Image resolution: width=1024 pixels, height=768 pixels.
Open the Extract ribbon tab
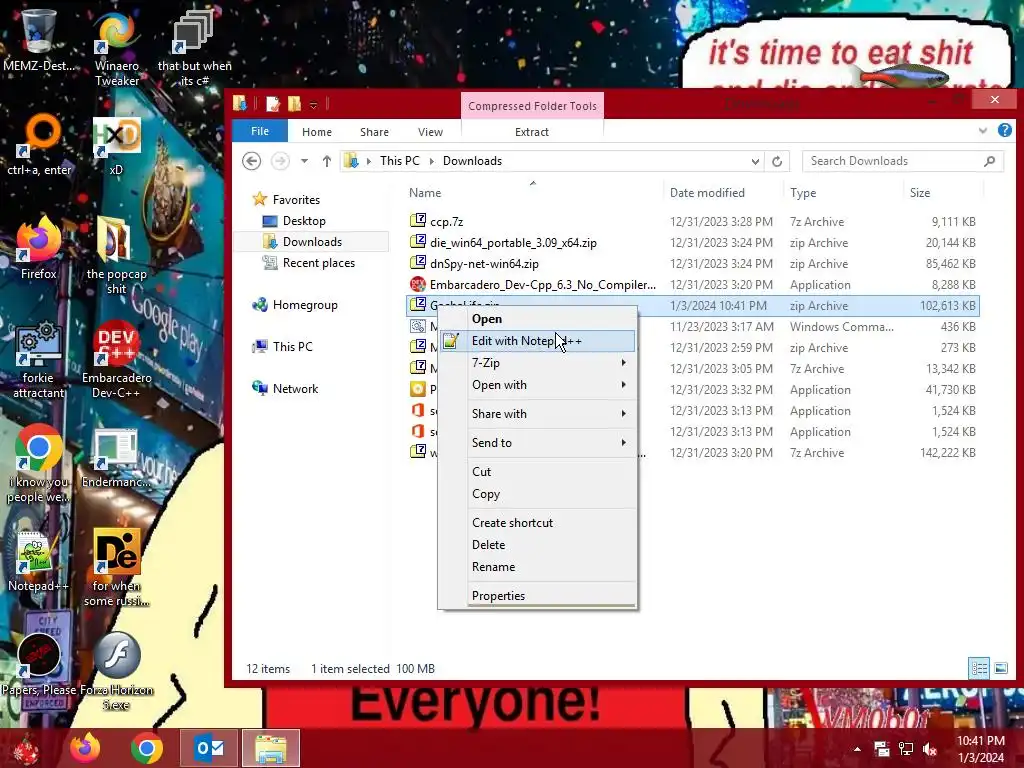532,132
